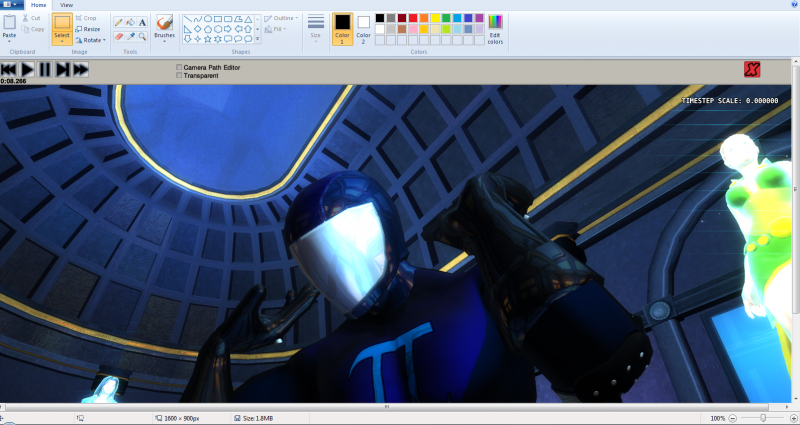Select the Color picker eyedropper
Viewport: 800px width, 425px height.
130,36
